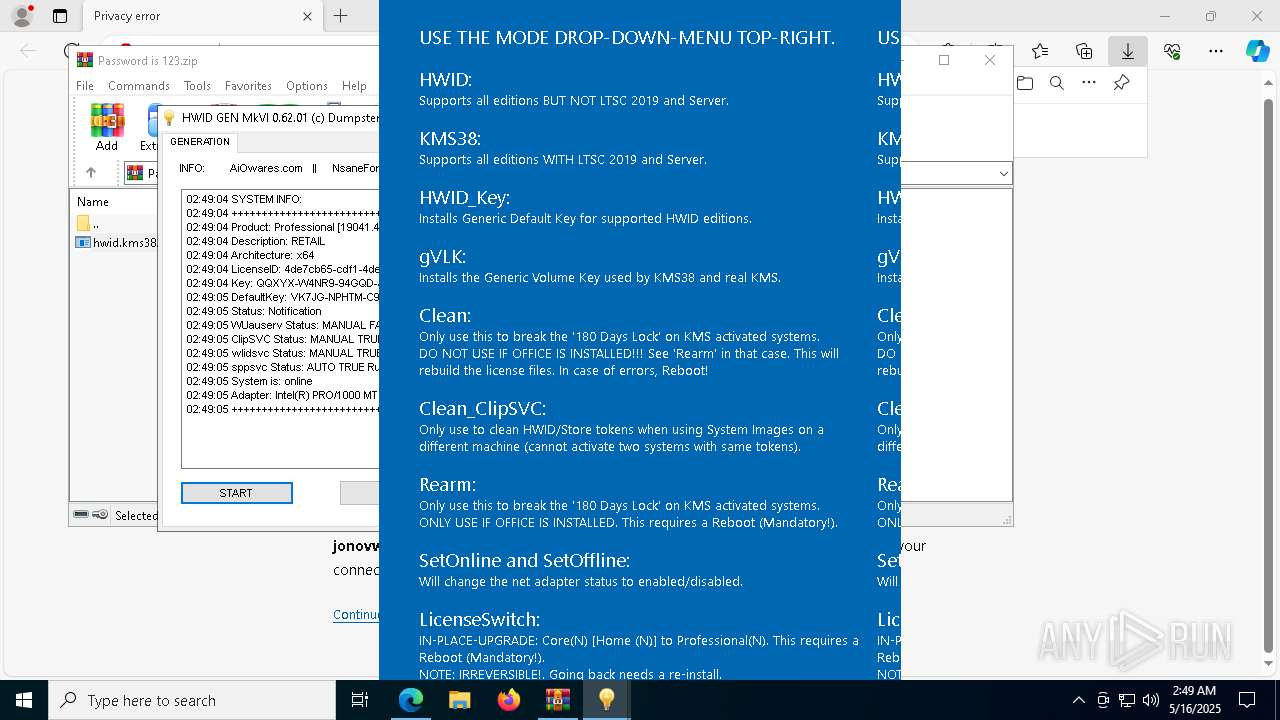Click the Add icon in the WinRAR toolbar
The width and height of the screenshot is (1280, 720).
point(107,127)
